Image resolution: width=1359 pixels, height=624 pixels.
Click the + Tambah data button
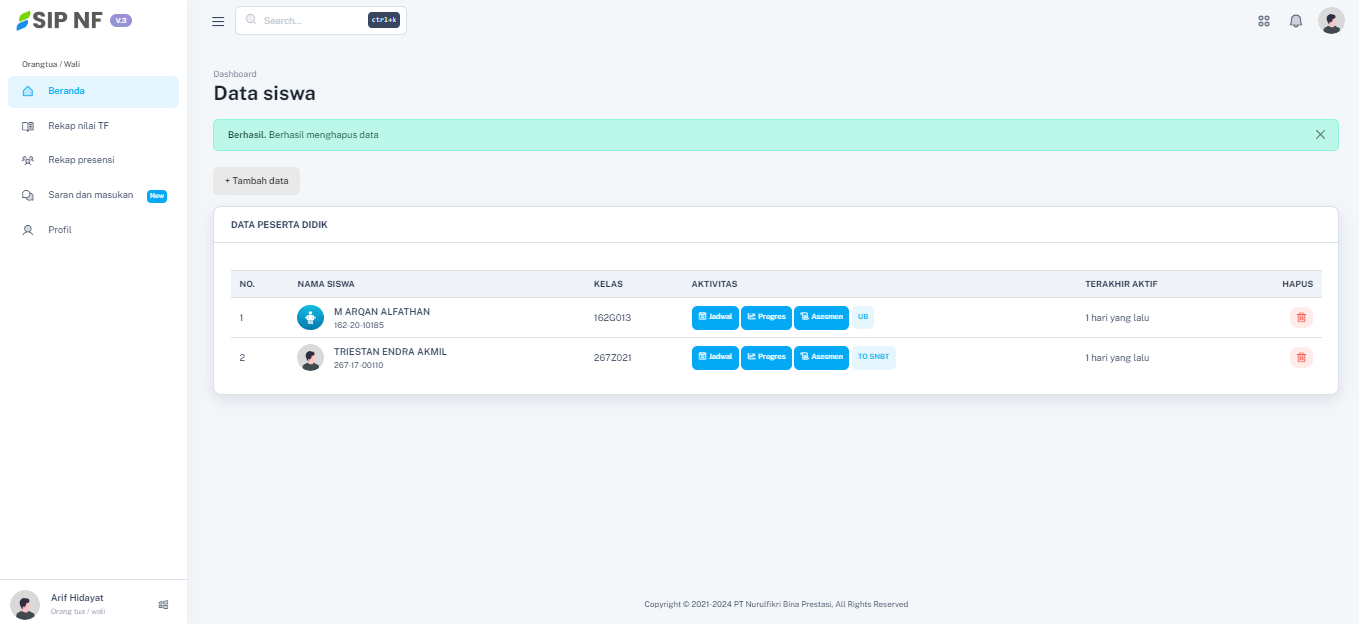click(256, 181)
